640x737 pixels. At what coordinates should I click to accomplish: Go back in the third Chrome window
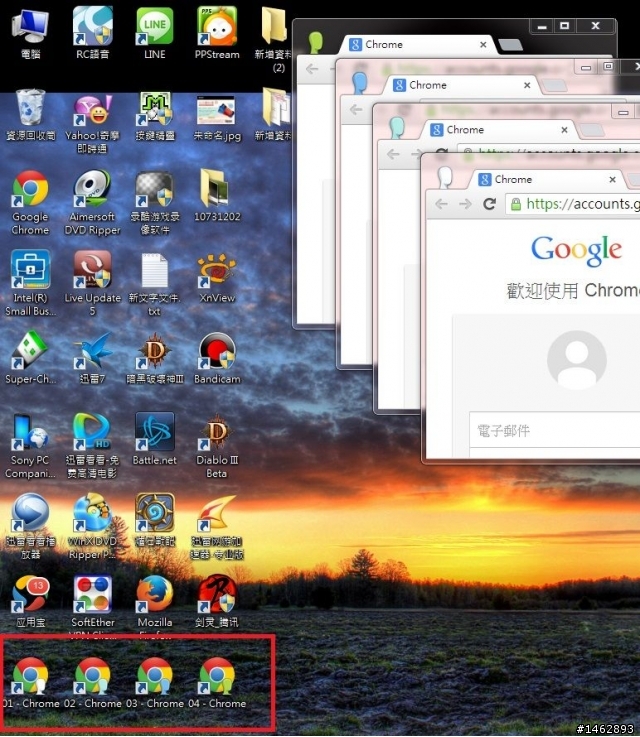tap(393, 154)
